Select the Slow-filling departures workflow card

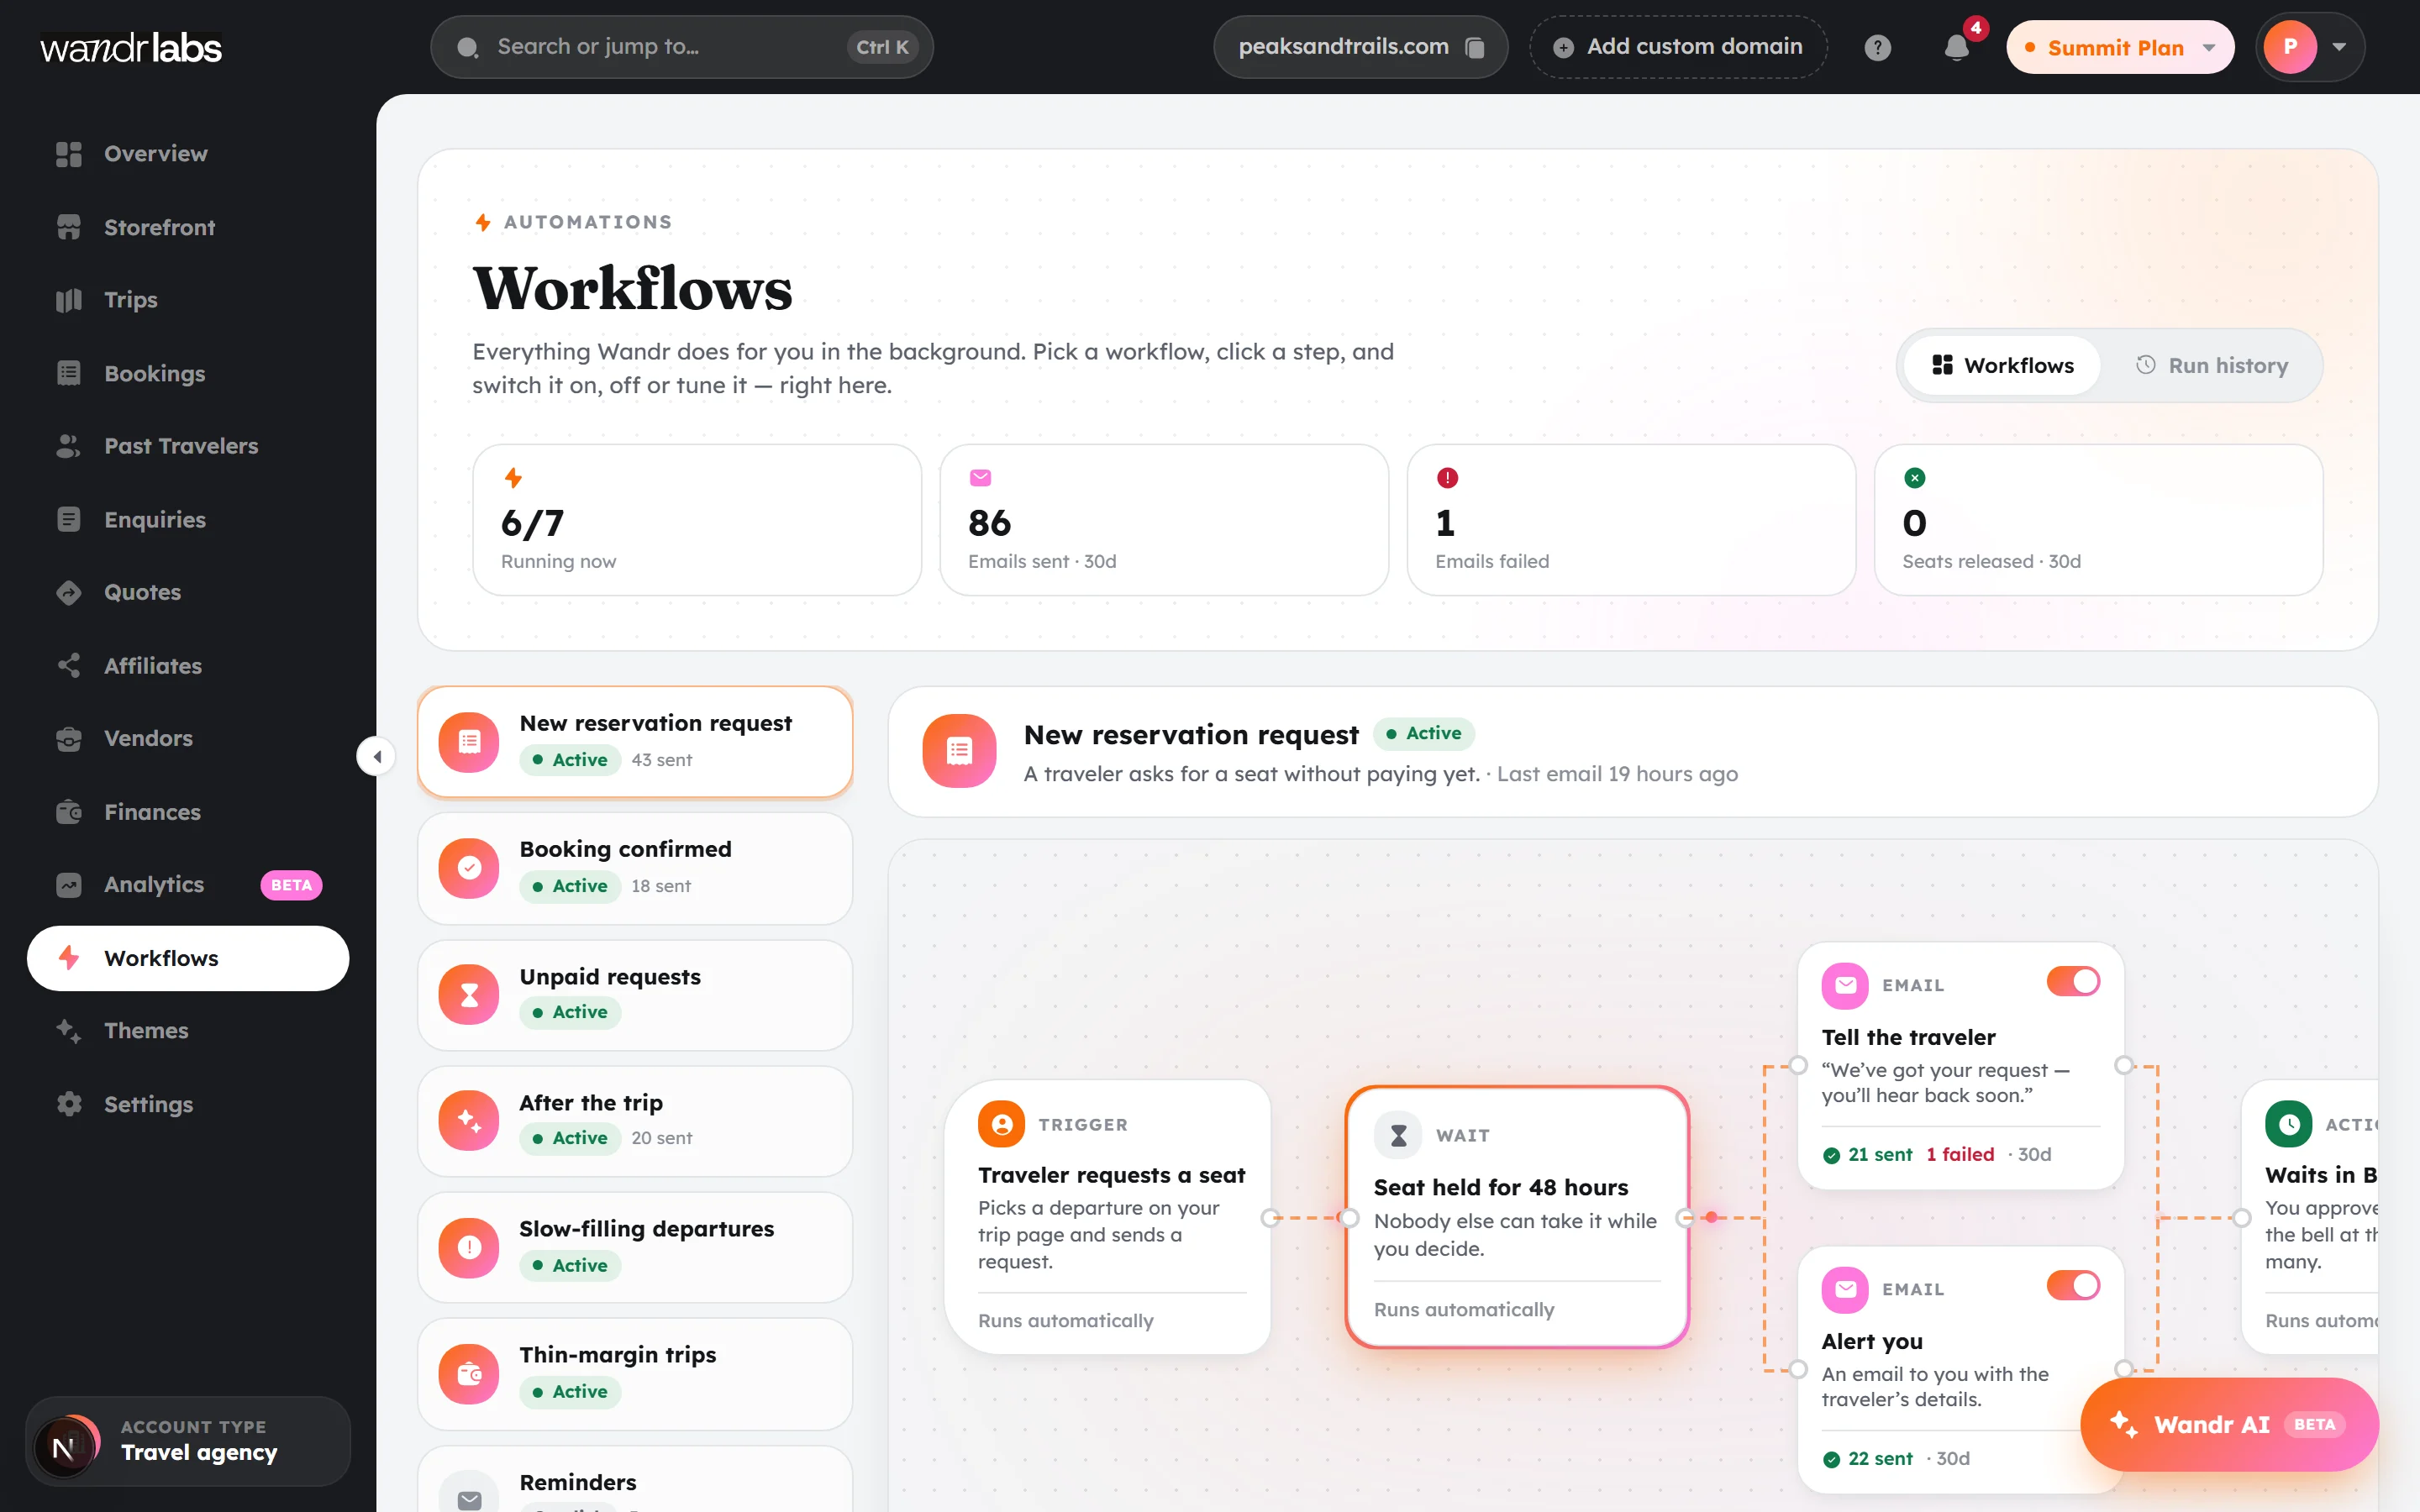634,1247
